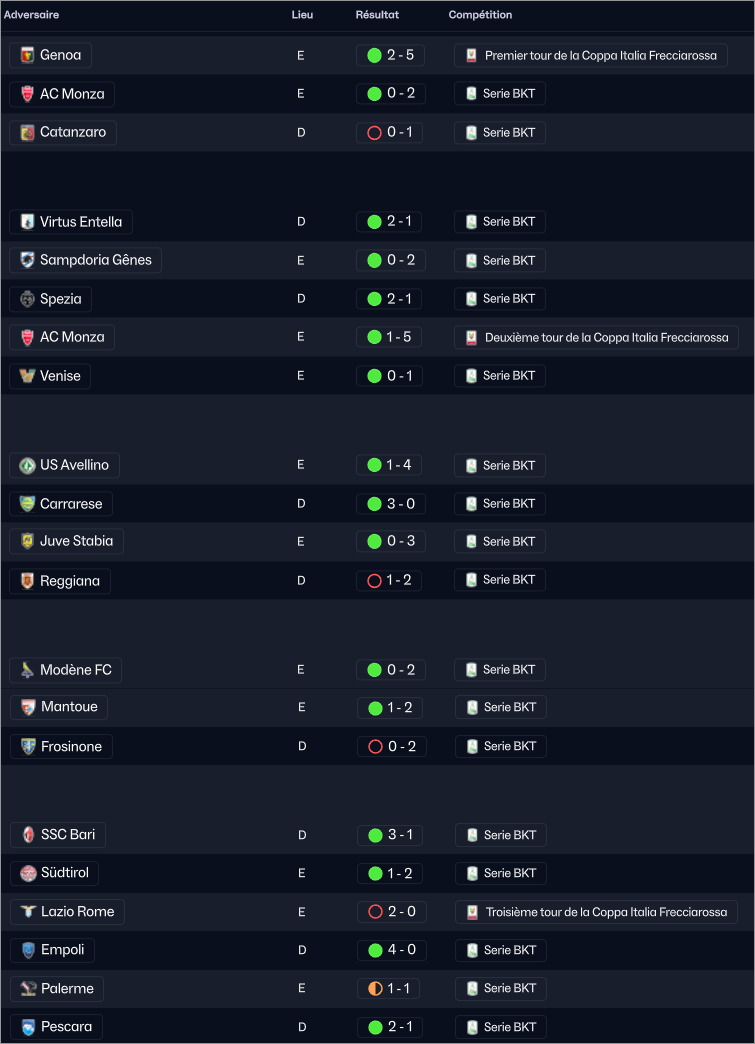
Task: Open the 2 - 5 result against Genoa
Action: click(x=390, y=55)
